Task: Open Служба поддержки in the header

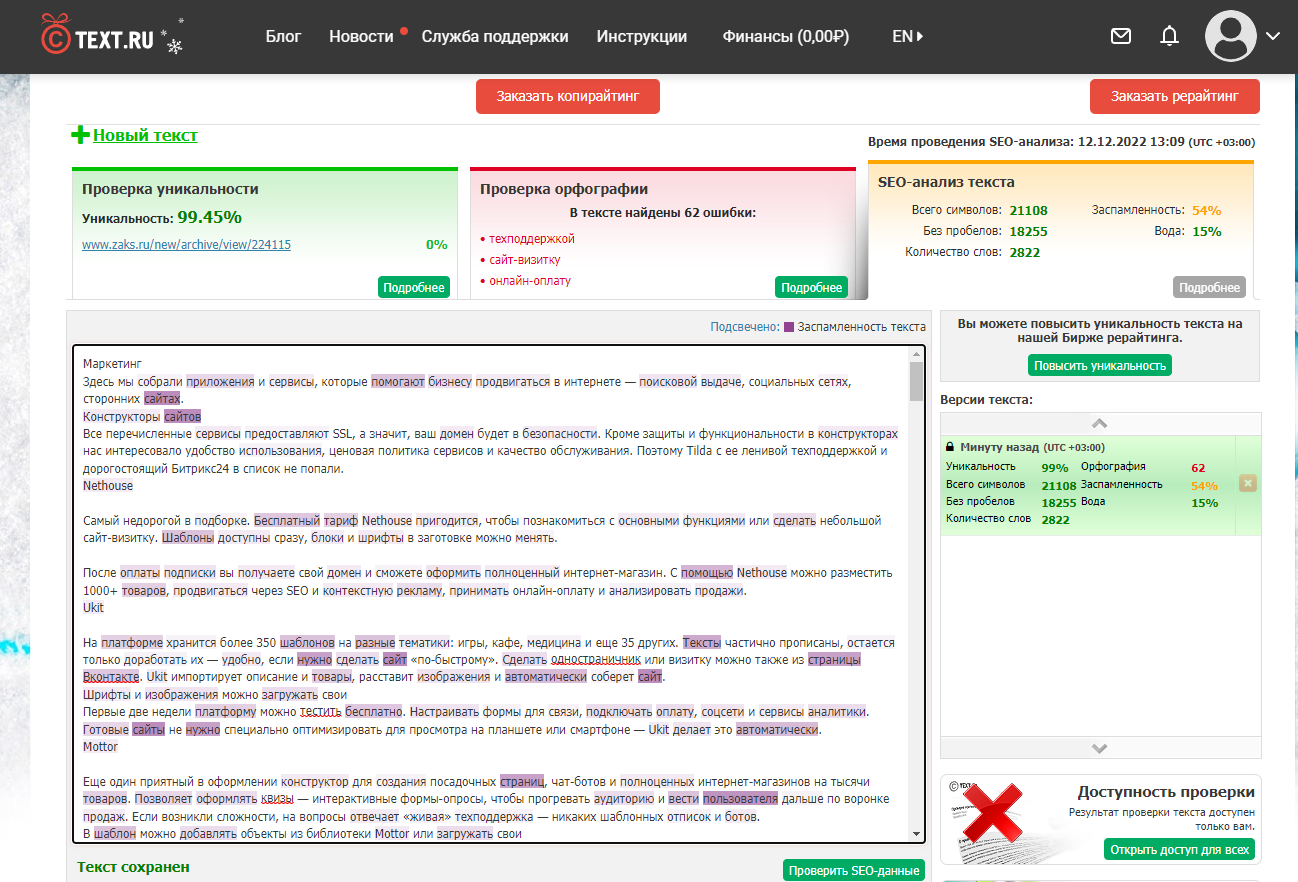Action: tap(495, 36)
